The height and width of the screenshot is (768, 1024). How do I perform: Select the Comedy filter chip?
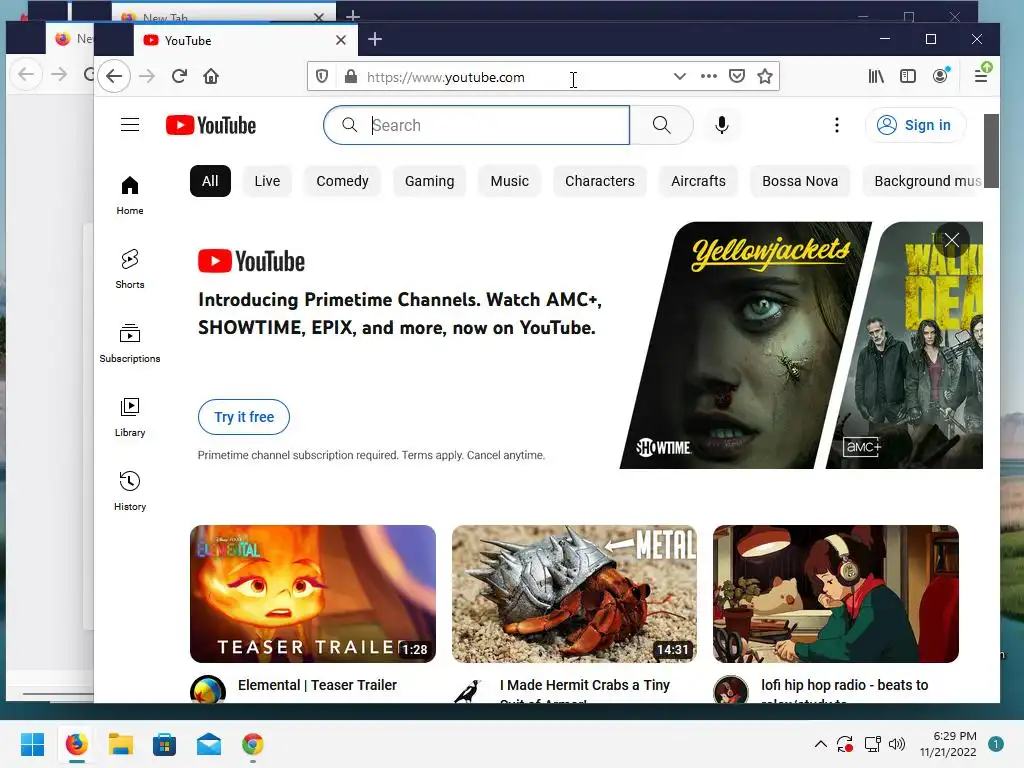click(x=342, y=181)
